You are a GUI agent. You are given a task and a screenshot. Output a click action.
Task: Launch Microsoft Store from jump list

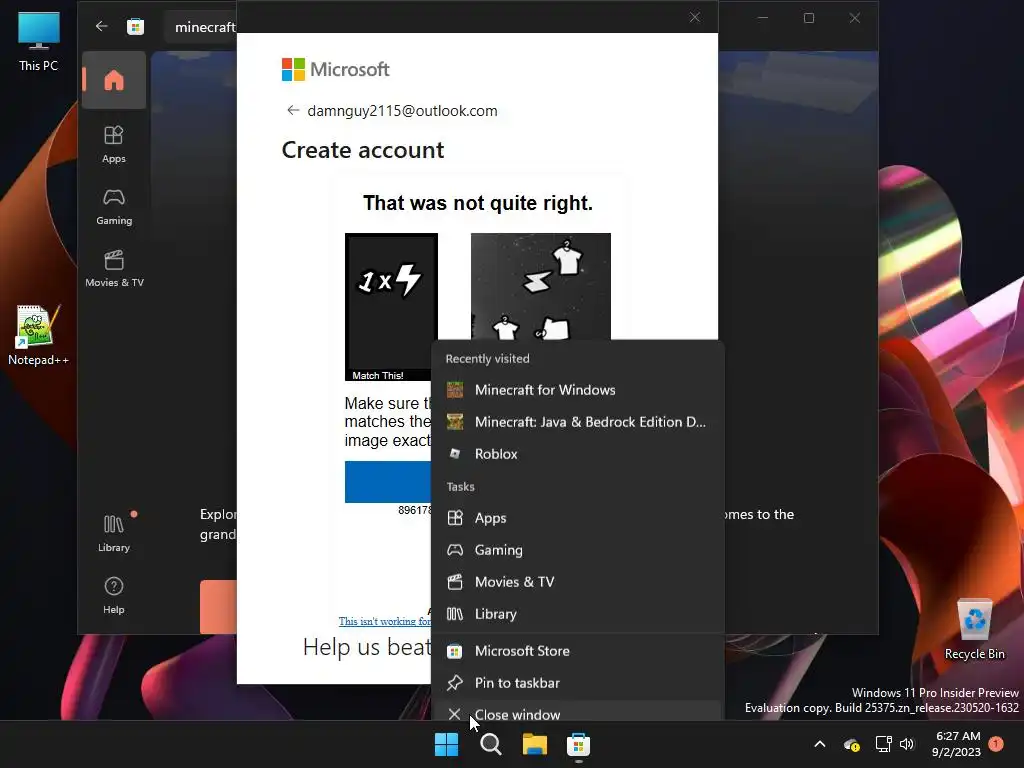[578, 651]
